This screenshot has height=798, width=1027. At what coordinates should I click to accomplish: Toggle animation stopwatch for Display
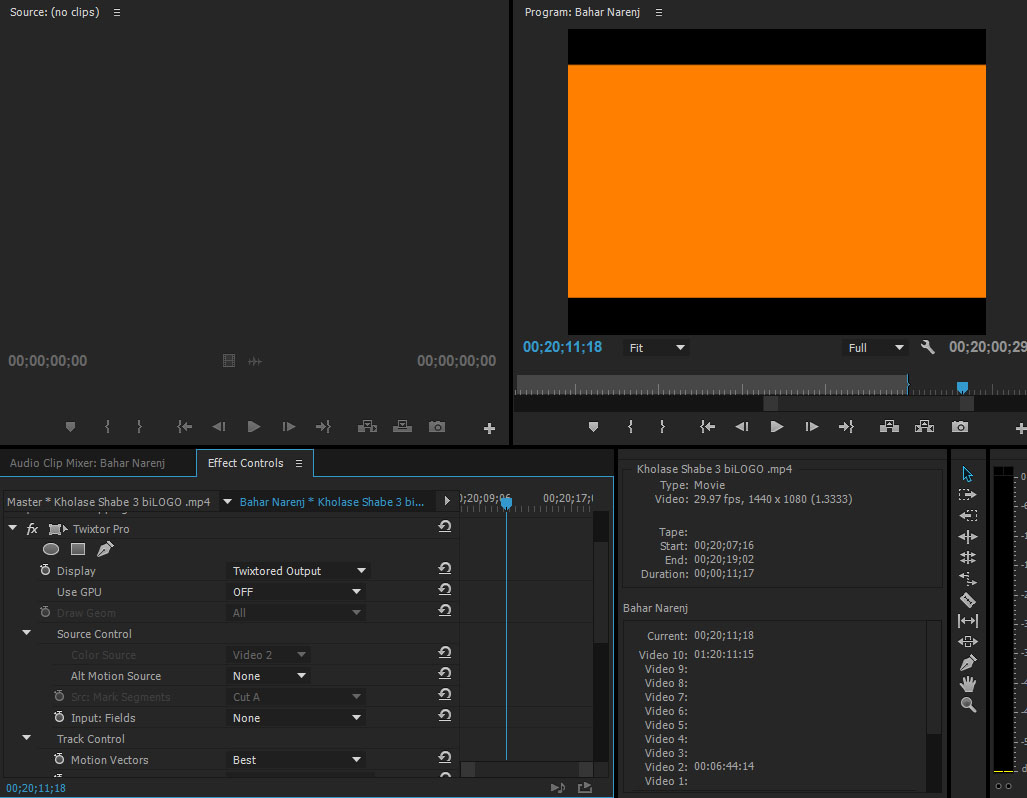[45, 570]
